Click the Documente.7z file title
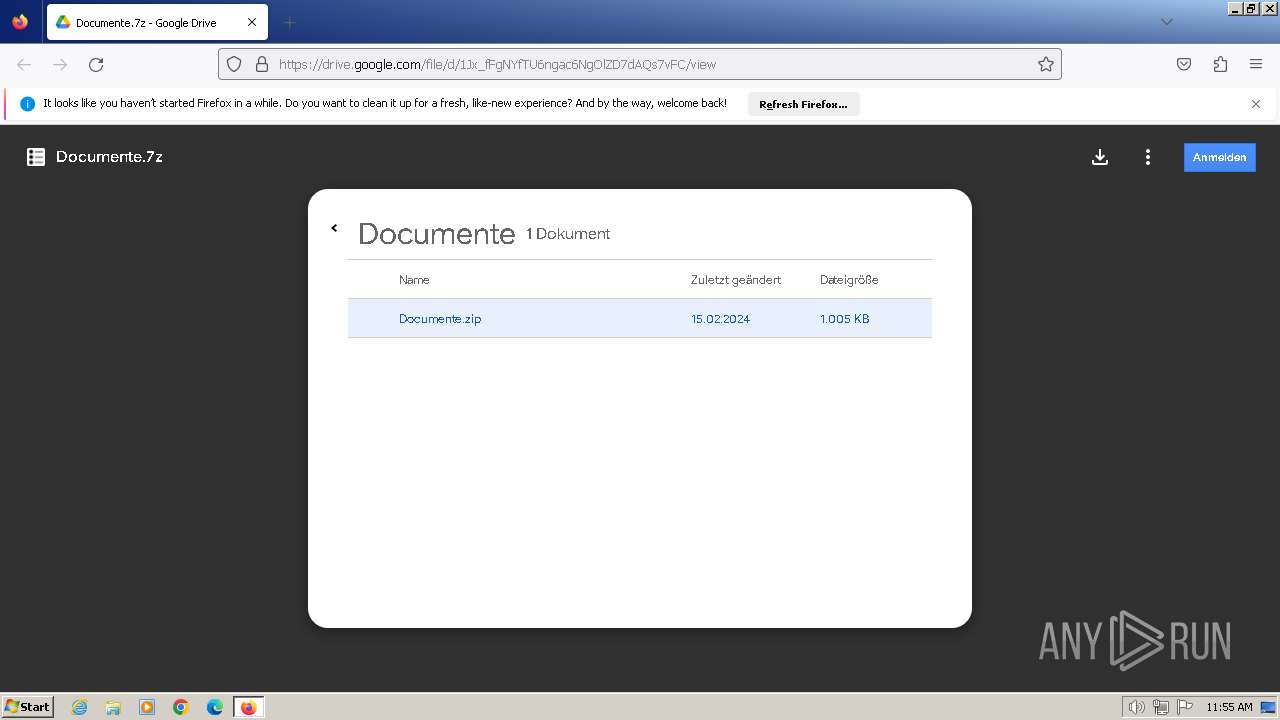This screenshot has width=1280, height=720. tap(109, 157)
